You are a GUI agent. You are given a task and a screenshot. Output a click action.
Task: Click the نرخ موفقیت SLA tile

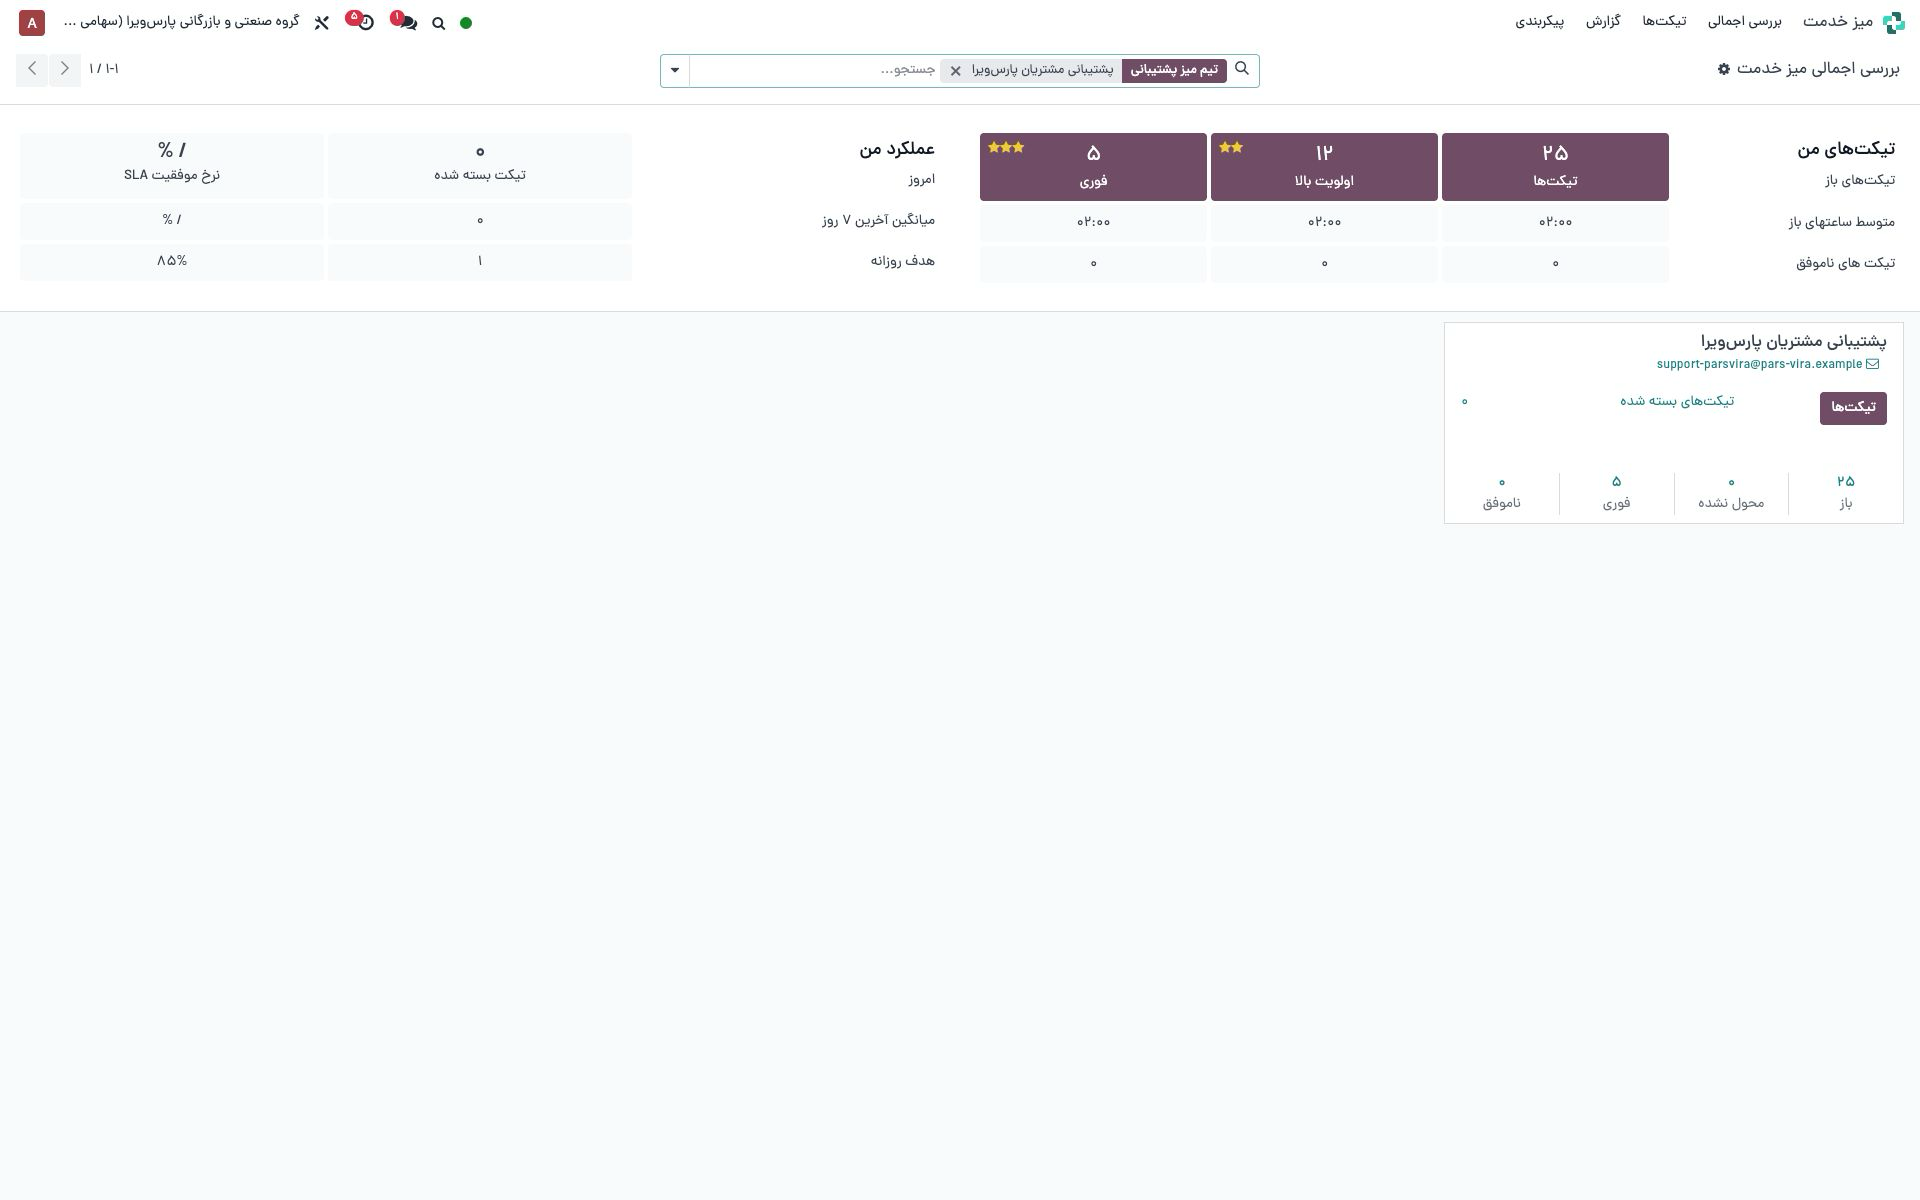172,165
